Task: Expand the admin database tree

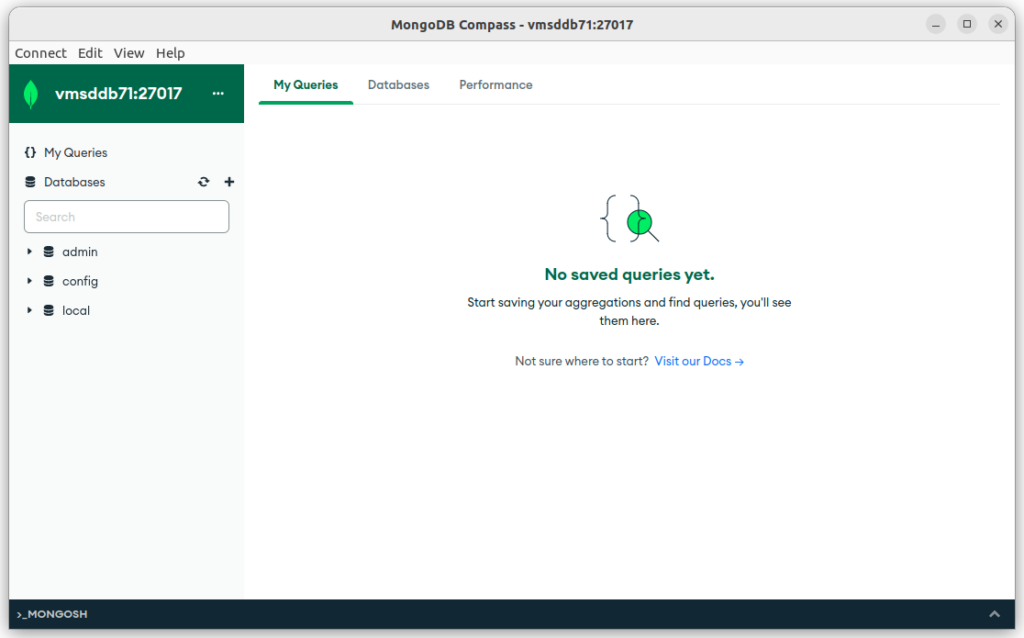Action: pos(29,251)
